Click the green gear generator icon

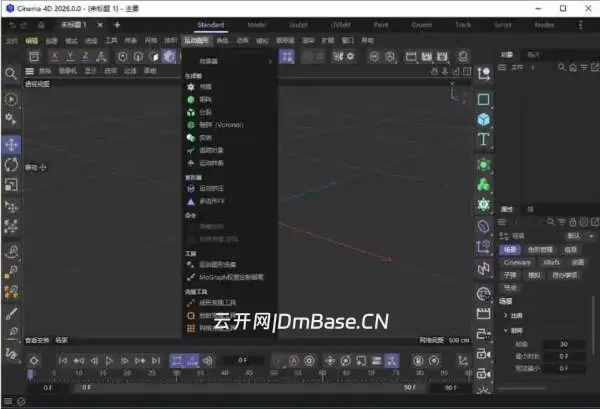point(483,204)
